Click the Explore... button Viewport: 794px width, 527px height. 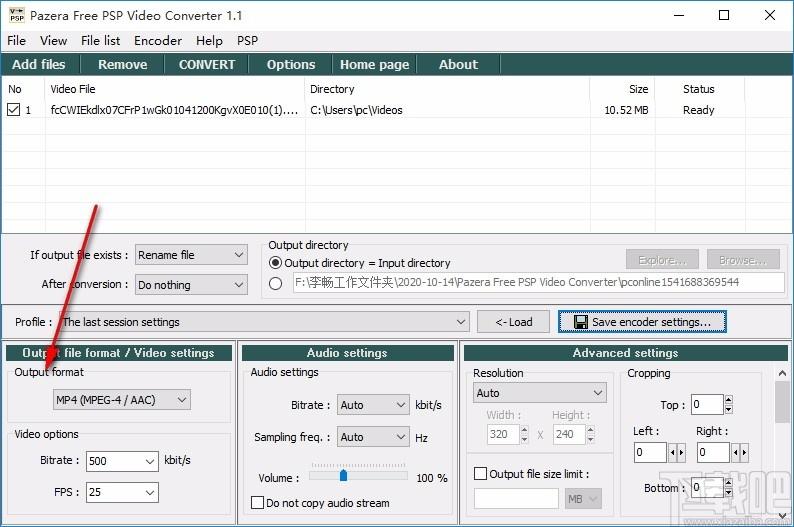pyautogui.click(x=662, y=260)
